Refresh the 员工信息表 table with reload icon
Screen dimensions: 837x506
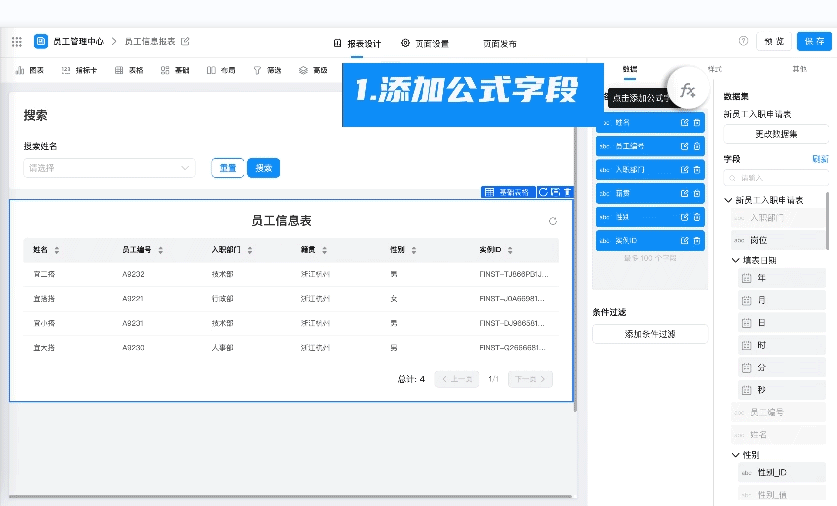tap(553, 221)
